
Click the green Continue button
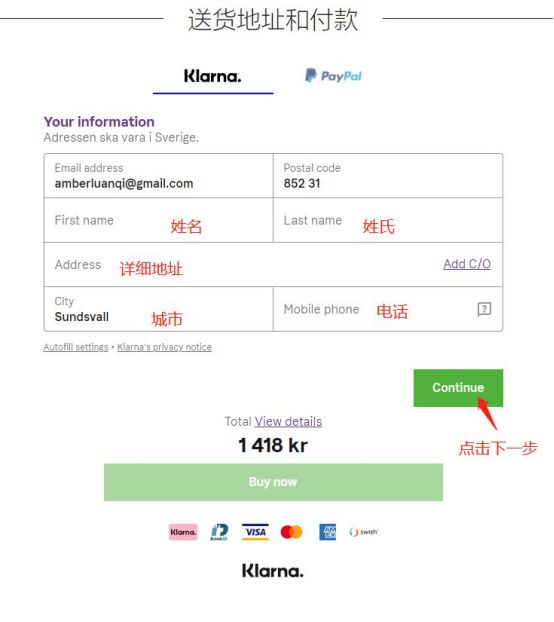coord(458,388)
